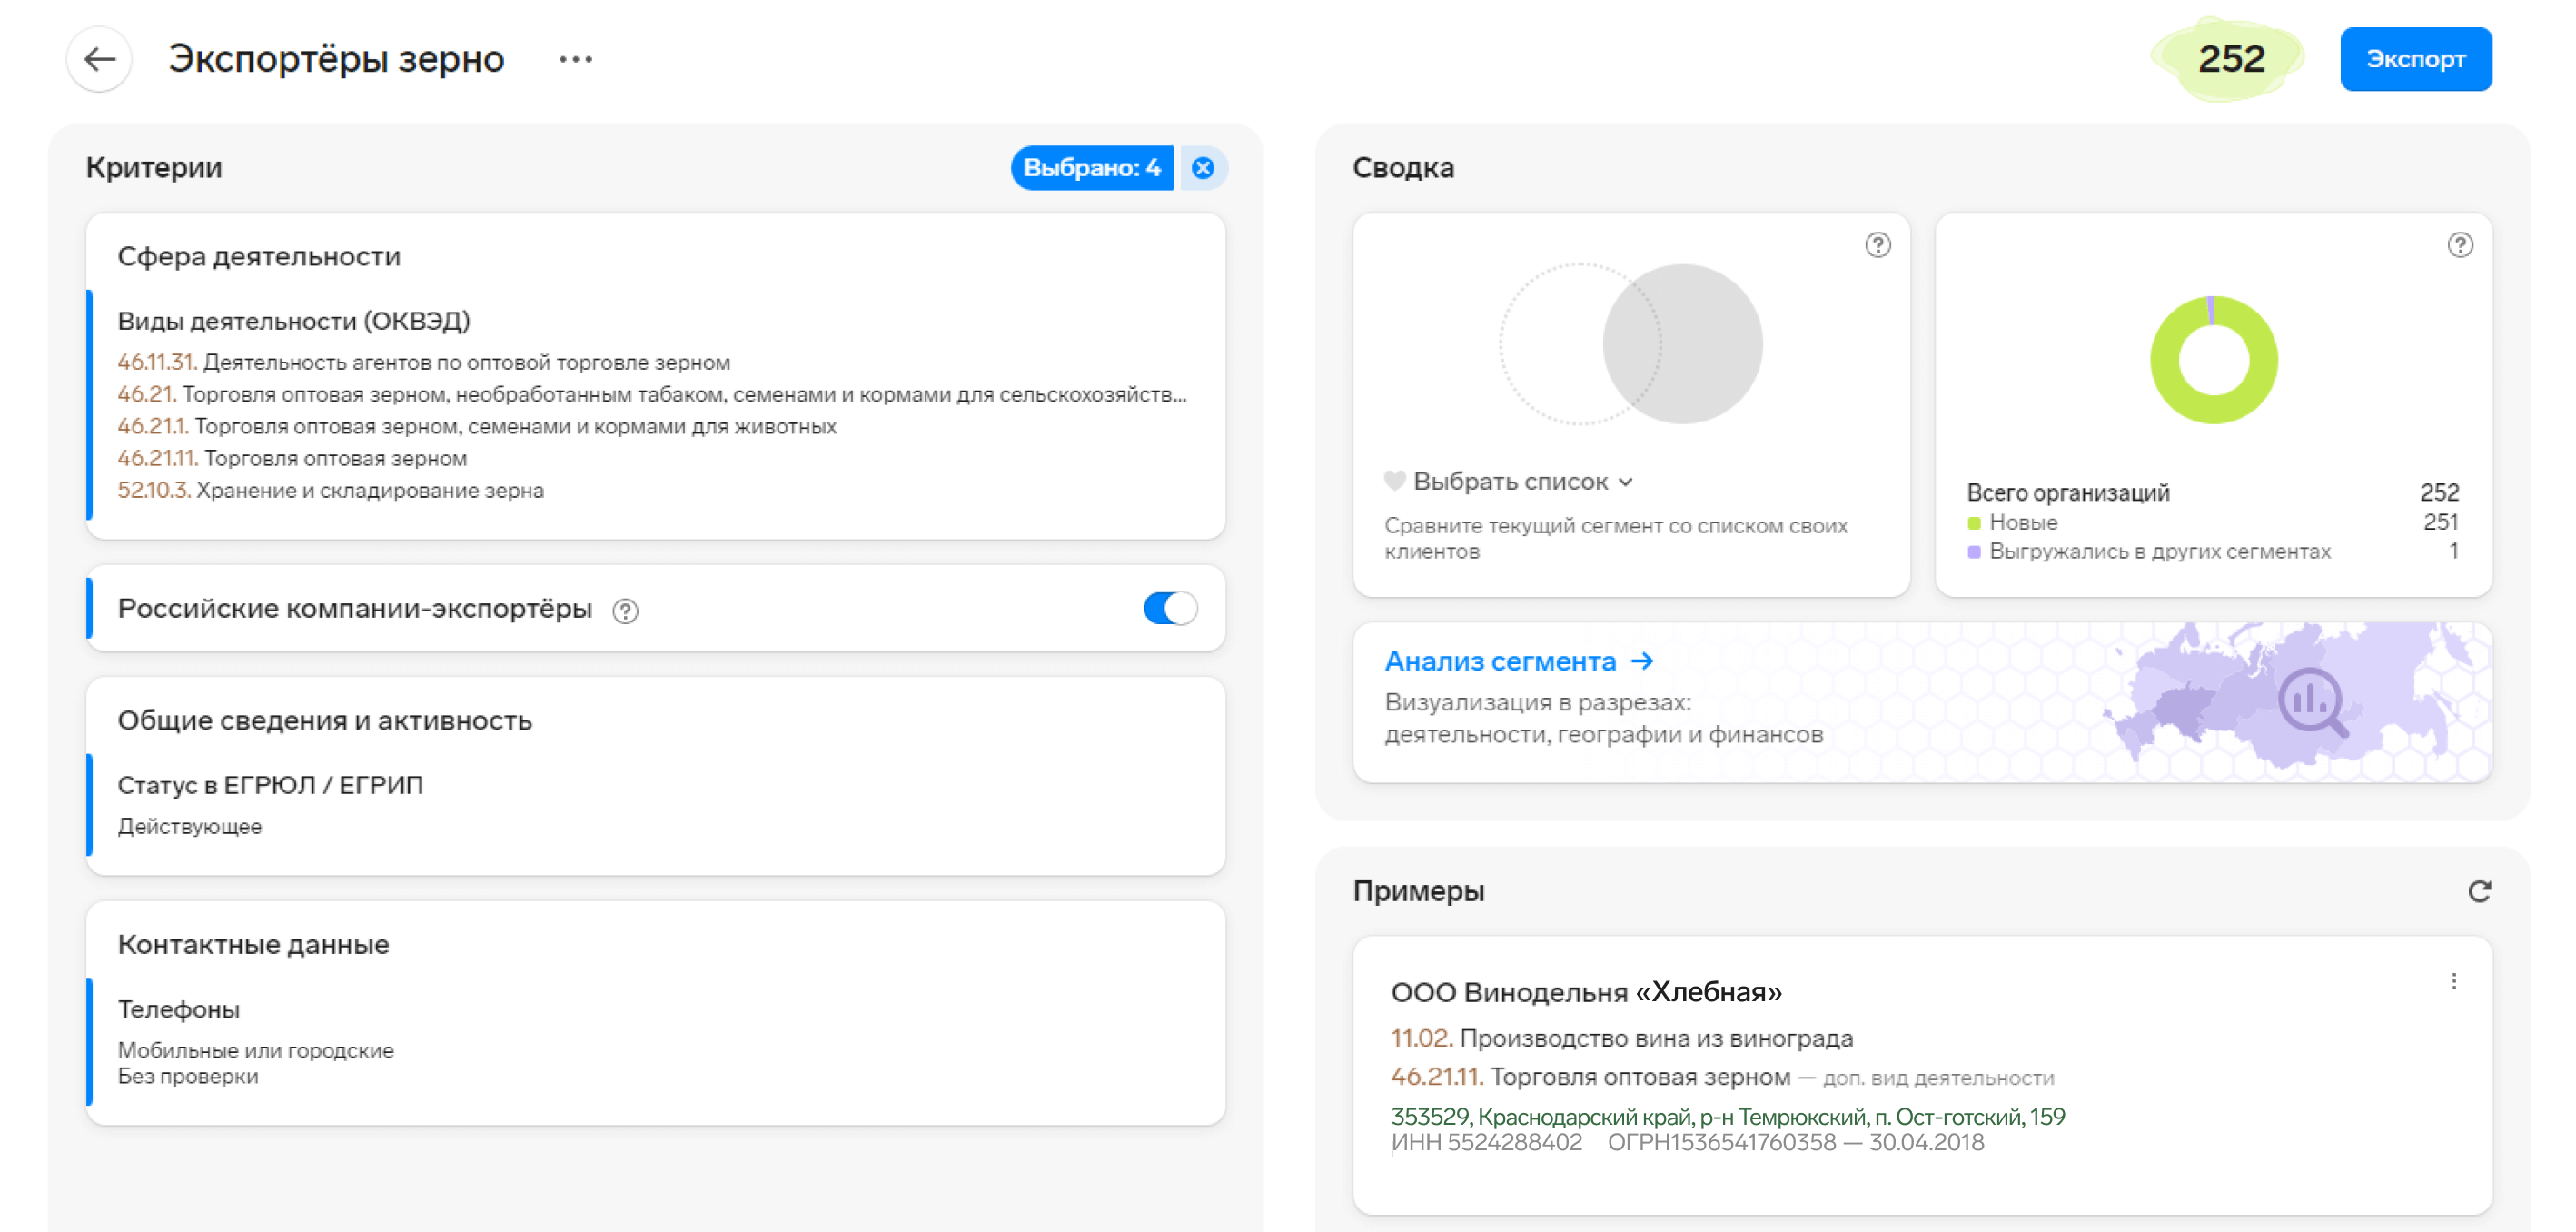Screen dimensions: 2576x1232
Task: Open help tooltip for Российские компании-экспортёры
Action: tap(626, 610)
